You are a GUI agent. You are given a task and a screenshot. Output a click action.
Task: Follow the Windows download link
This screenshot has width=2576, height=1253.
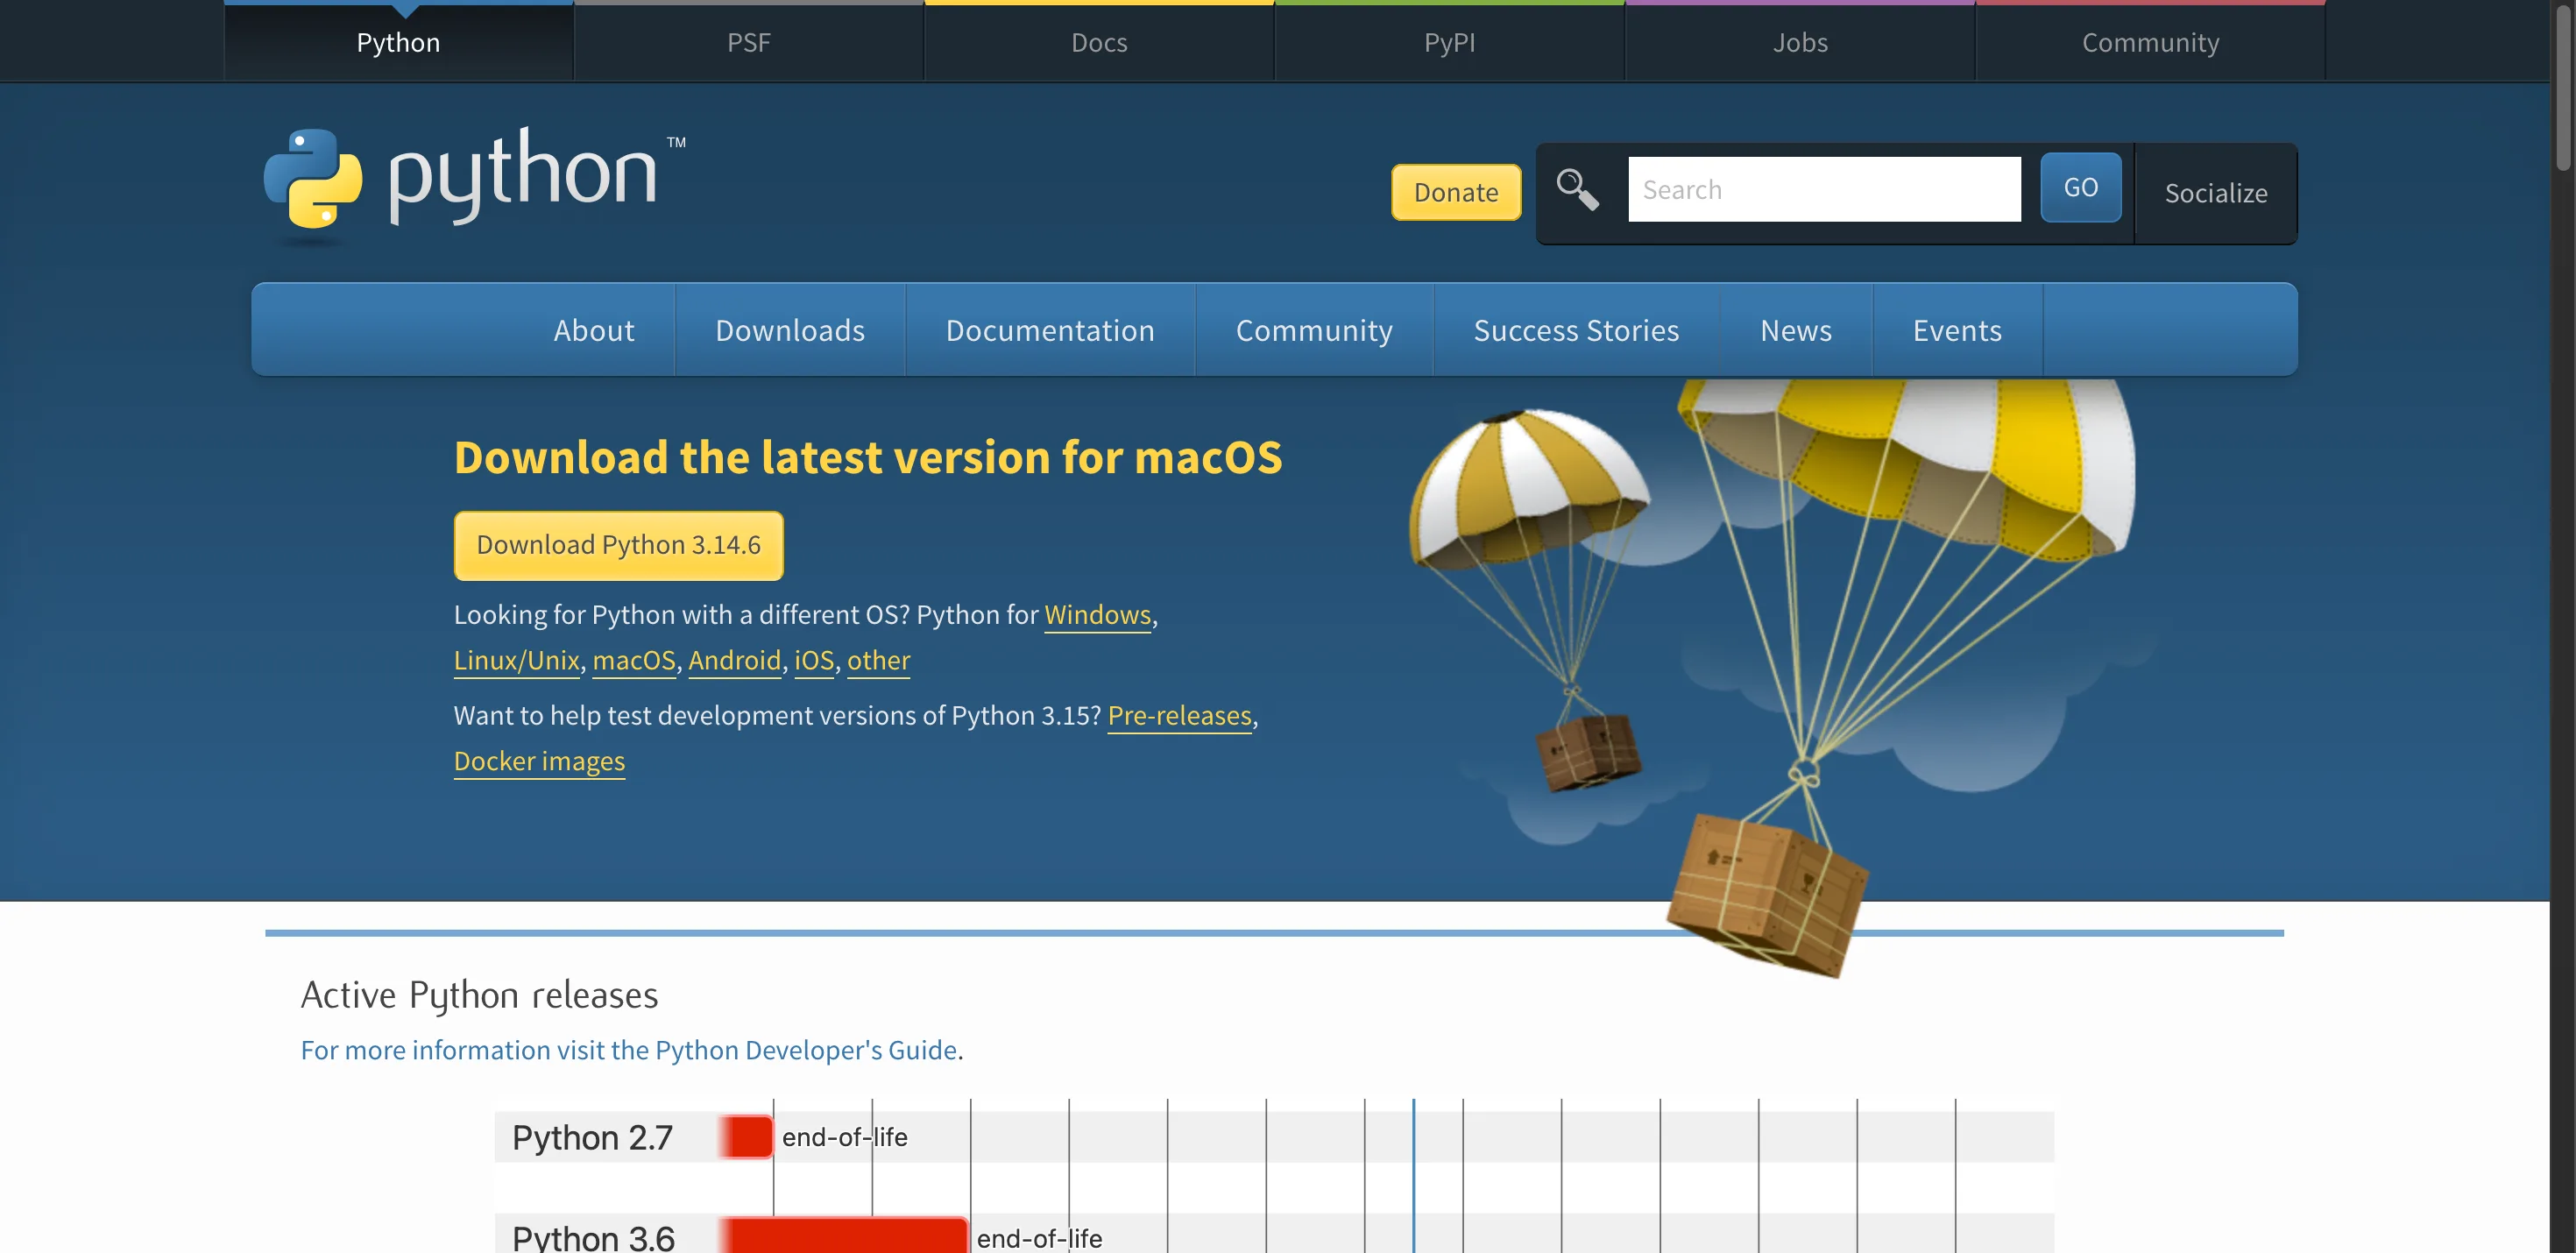[1097, 615]
